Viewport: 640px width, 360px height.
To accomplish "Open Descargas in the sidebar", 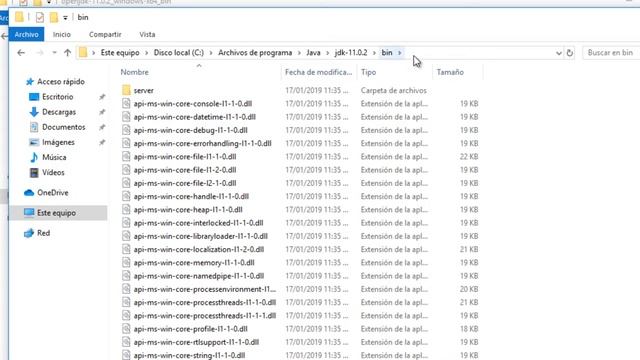I will coord(59,112).
